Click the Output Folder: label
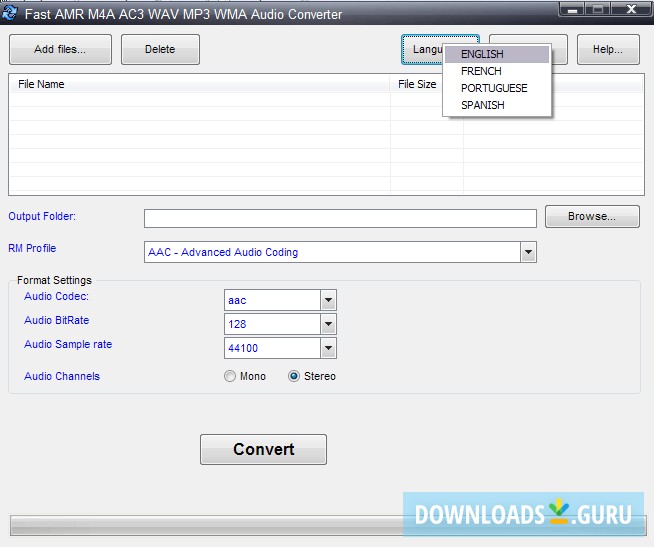Viewport: 654px width, 547px height. (x=42, y=216)
